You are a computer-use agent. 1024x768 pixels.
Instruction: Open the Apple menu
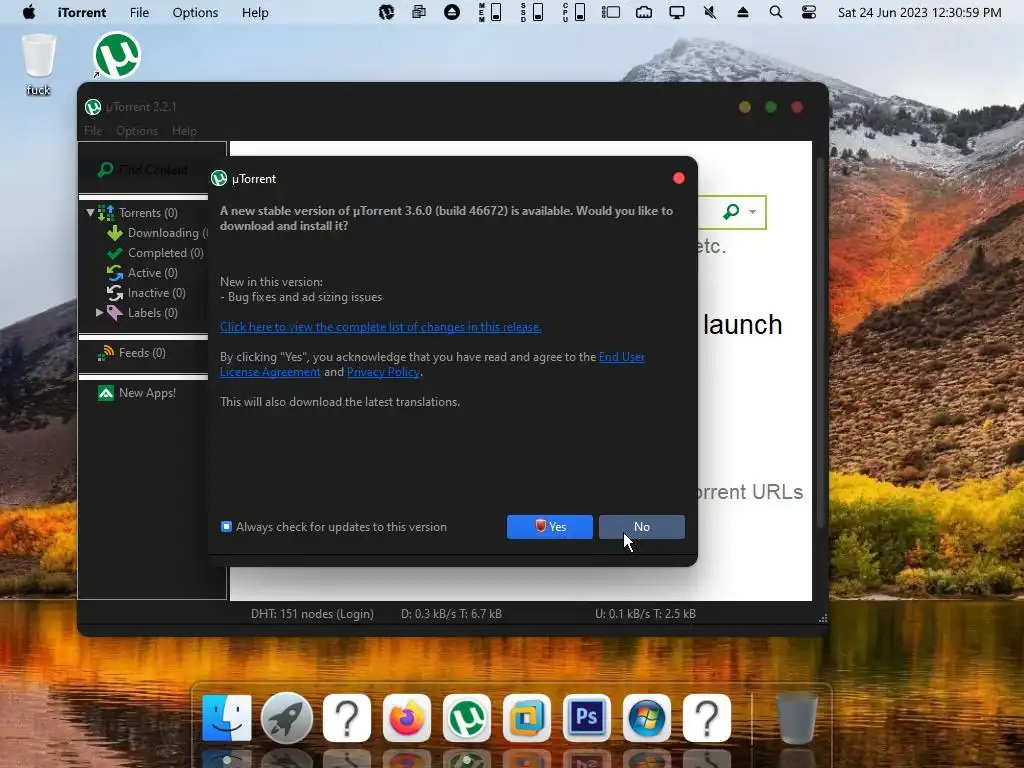click(29, 12)
